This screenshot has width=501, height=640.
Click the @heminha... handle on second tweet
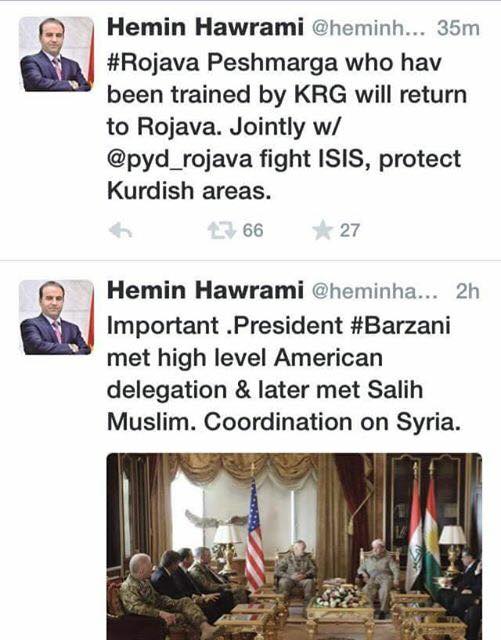(375, 291)
